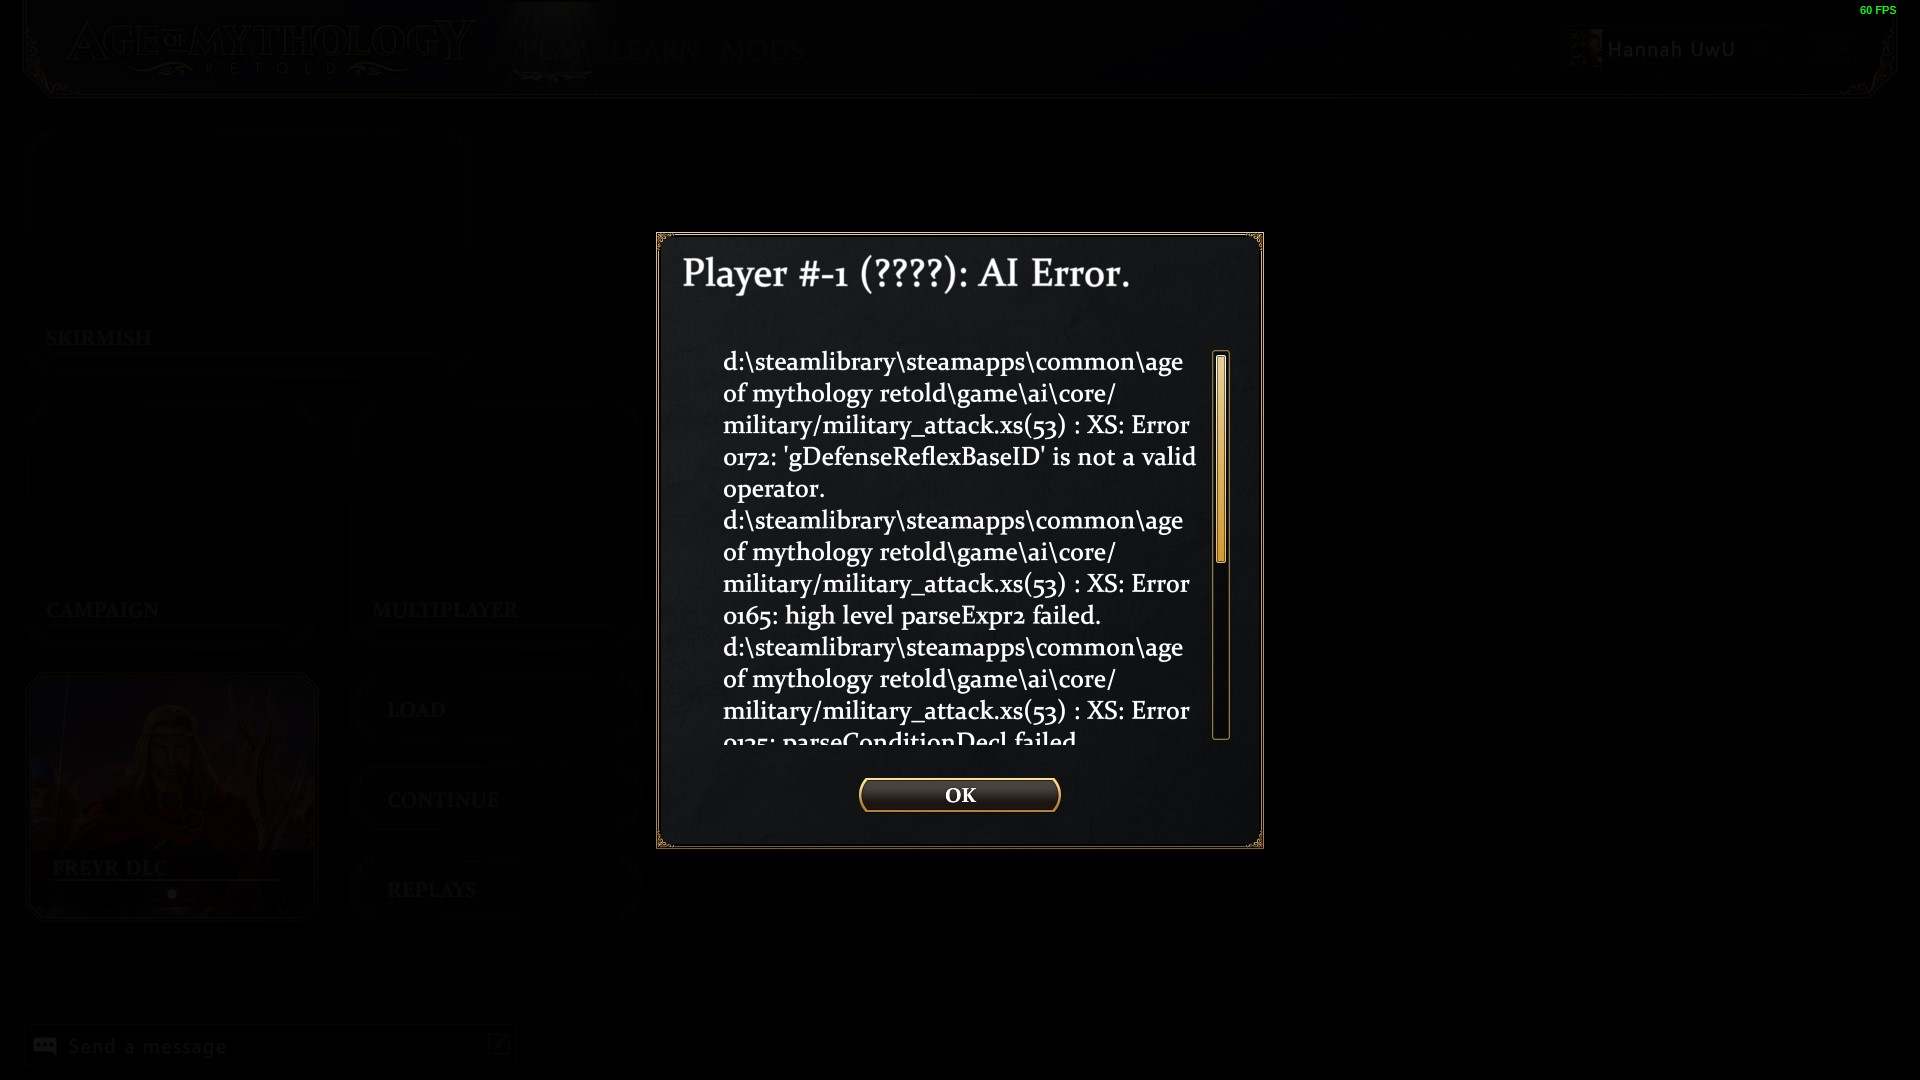Select the carousel dot under Freyr DLC
1920x1080 pixels.
pyautogui.click(x=172, y=894)
